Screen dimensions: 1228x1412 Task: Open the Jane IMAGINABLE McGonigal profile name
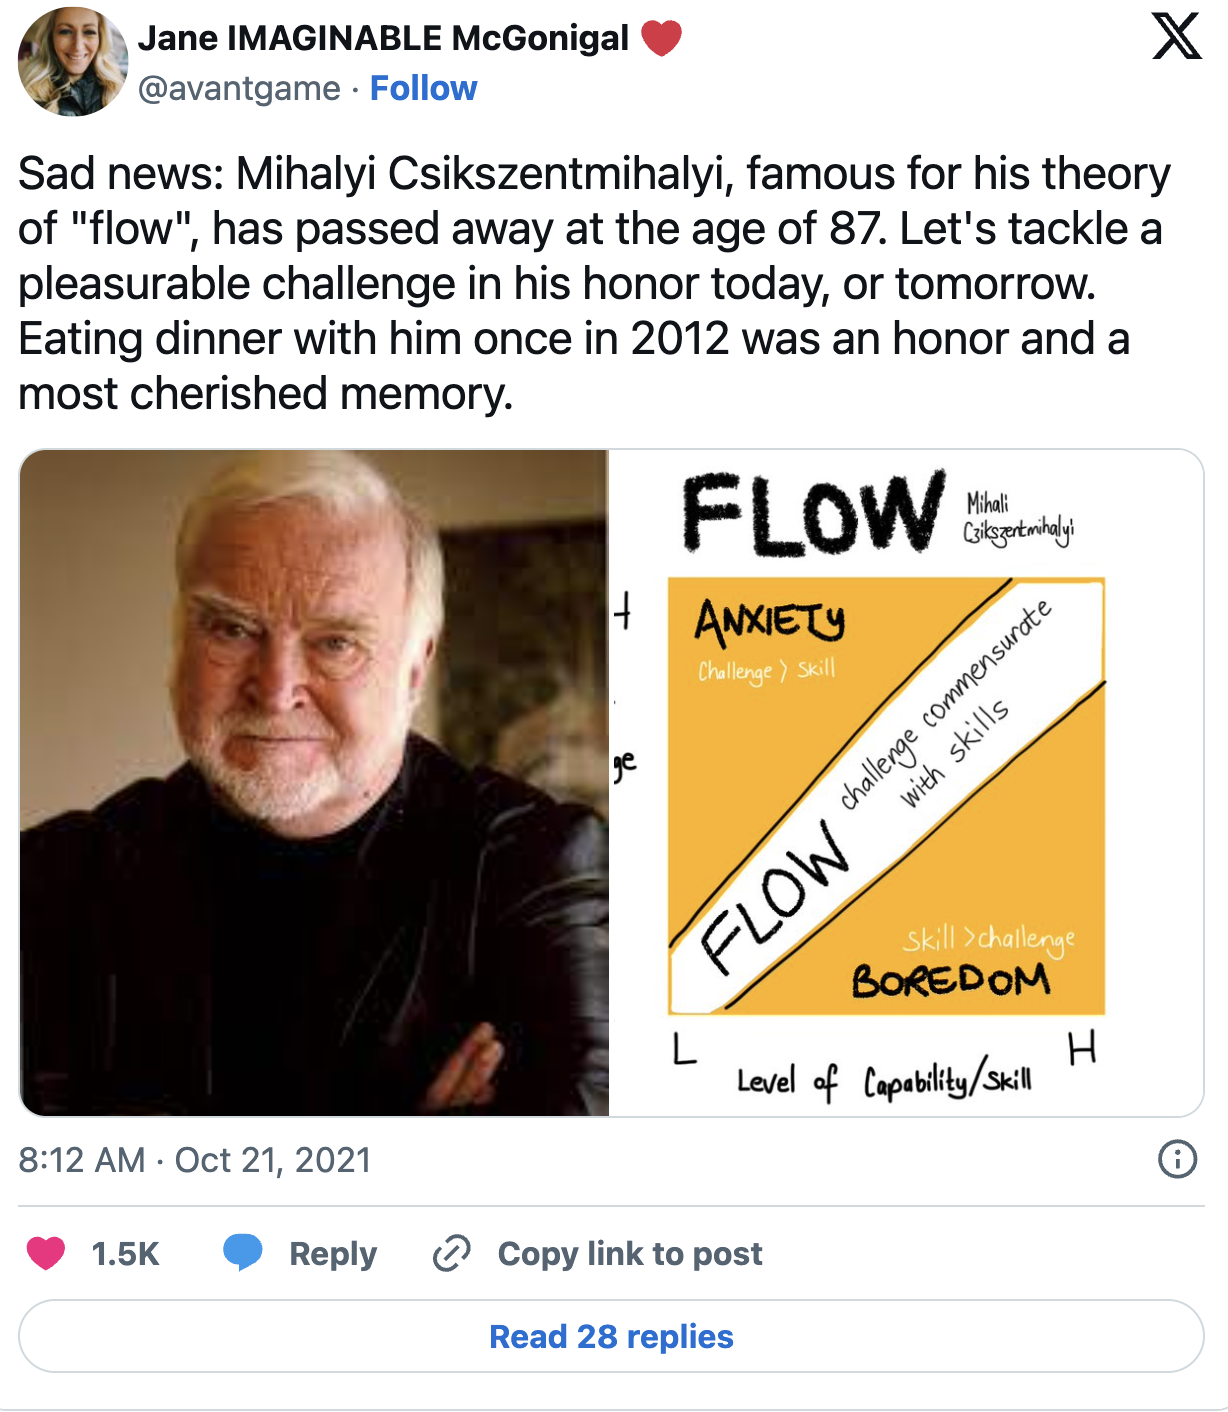click(x=383, y=38)
